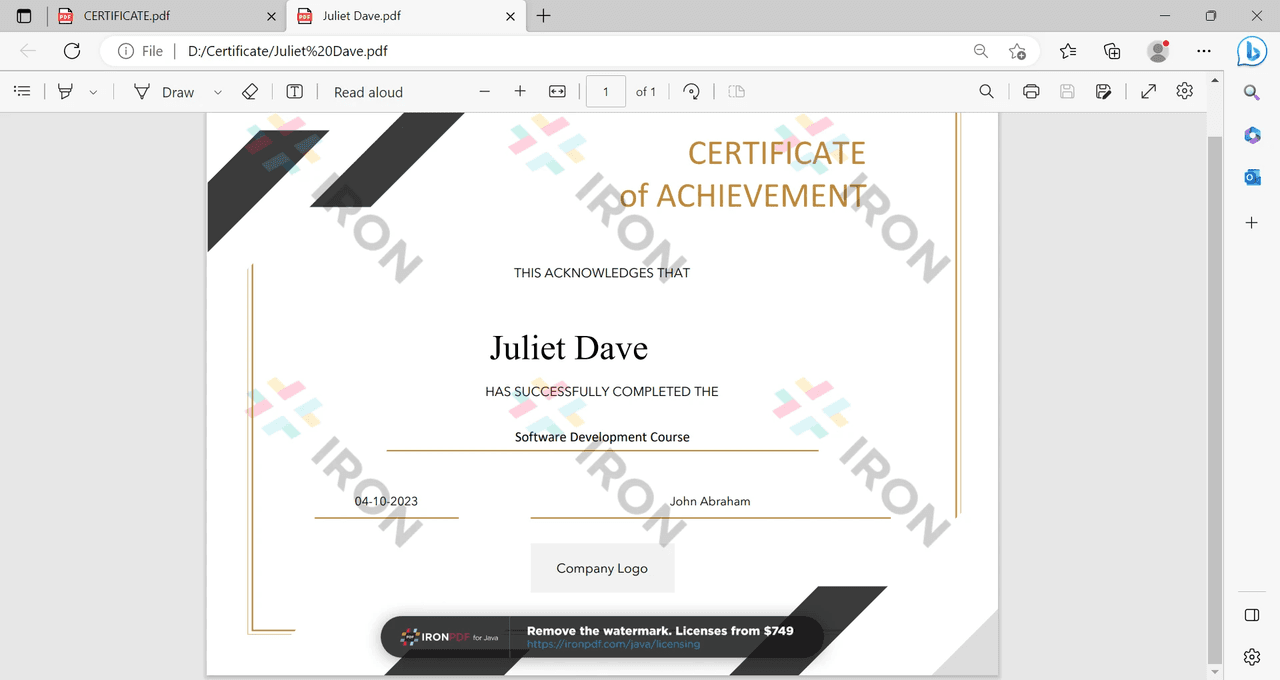Go back to previous page
The height and width of the screenshot is (680, 1280).
pos(28,51)
